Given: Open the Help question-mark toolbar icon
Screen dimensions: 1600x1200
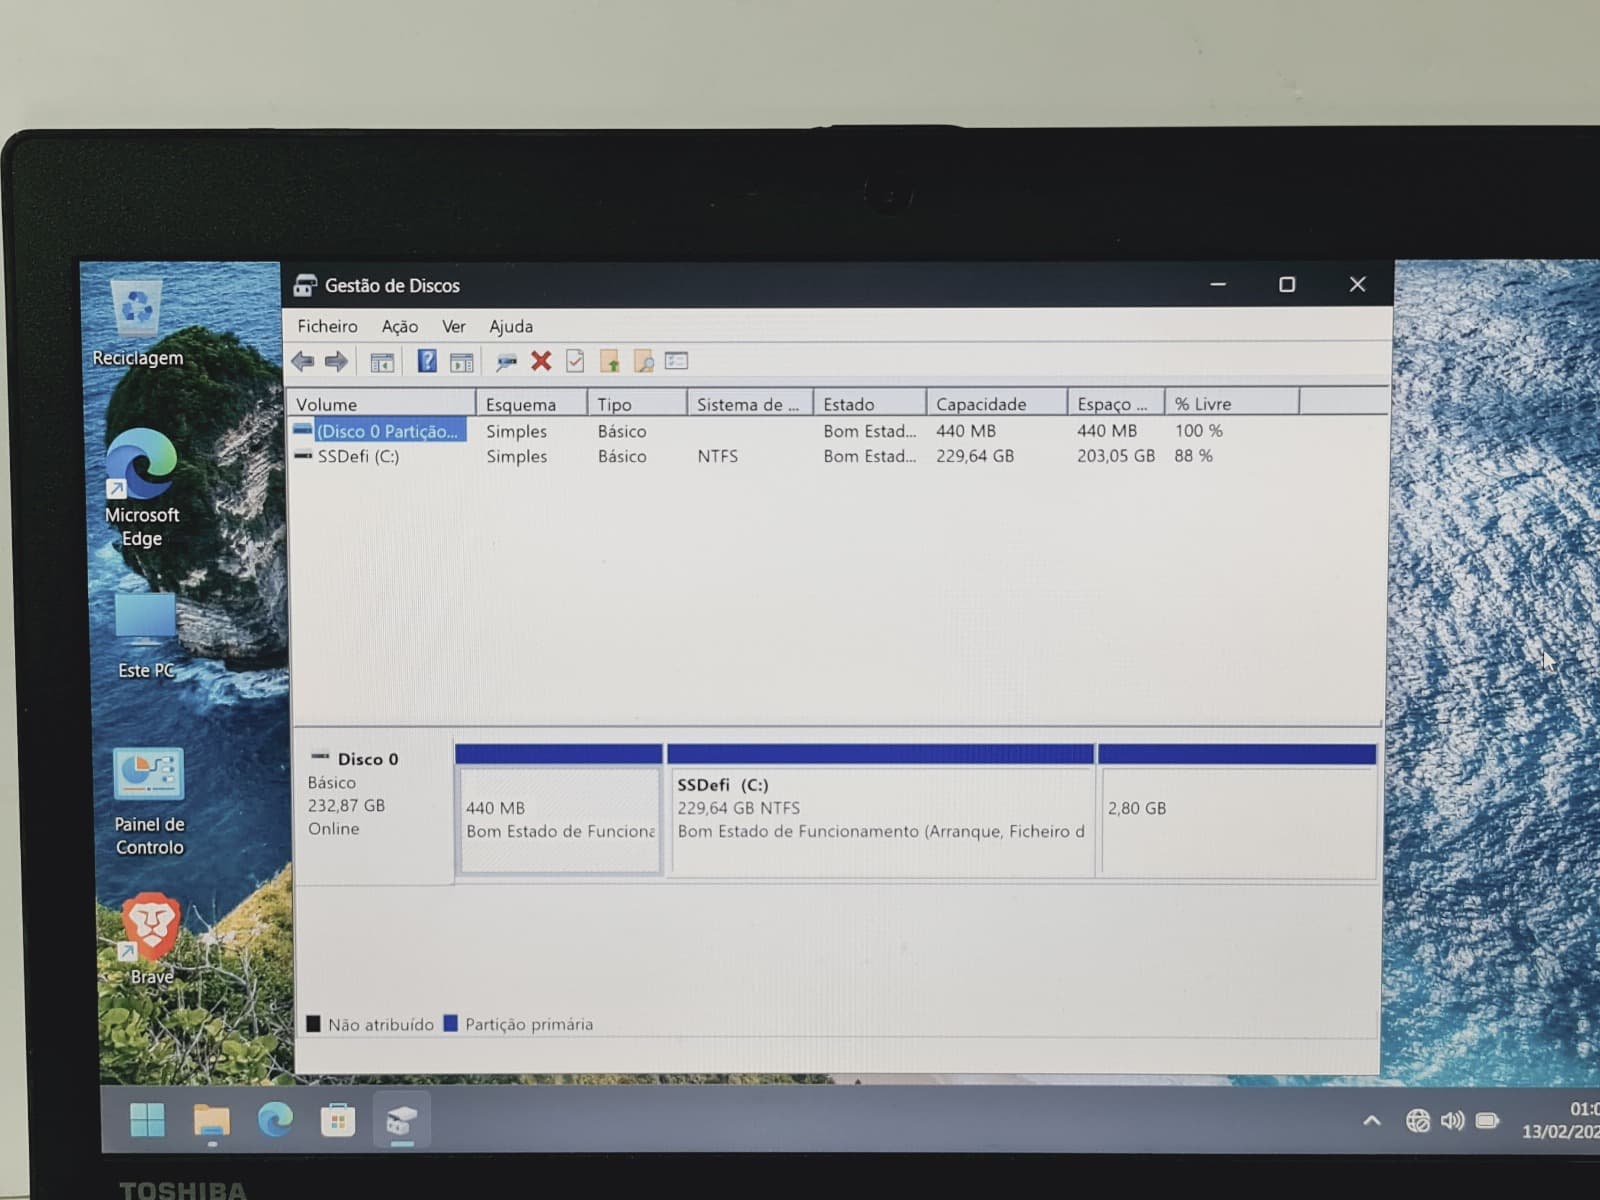Looking at the screenshot, I should (427, 361).
